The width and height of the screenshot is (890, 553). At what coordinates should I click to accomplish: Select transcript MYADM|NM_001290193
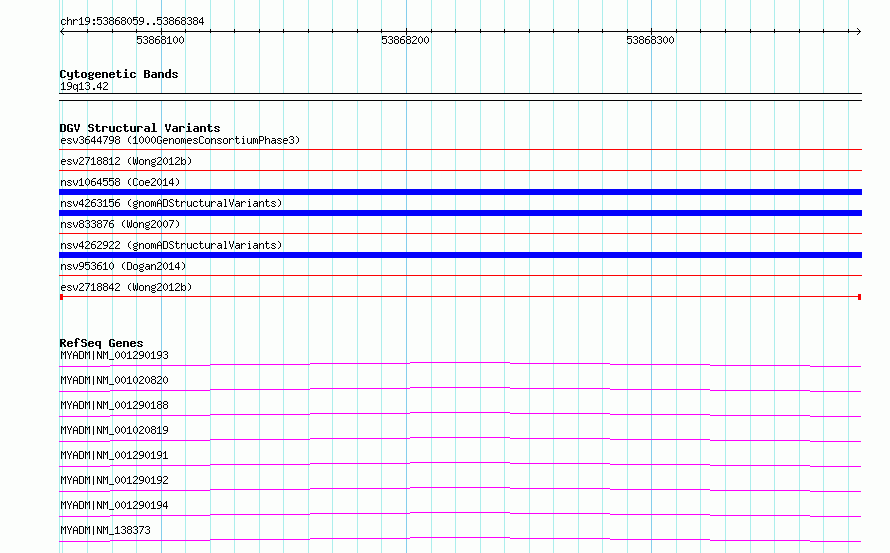114,355
